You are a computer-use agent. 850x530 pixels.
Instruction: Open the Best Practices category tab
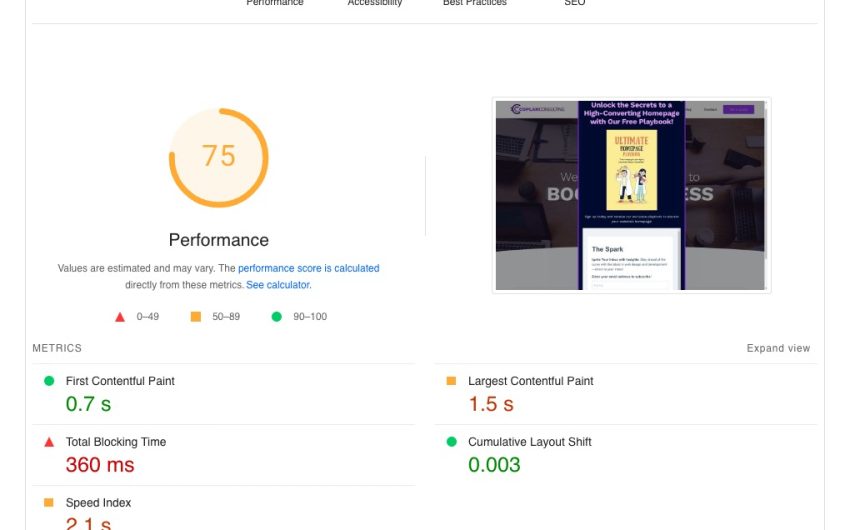coord(475,3)
